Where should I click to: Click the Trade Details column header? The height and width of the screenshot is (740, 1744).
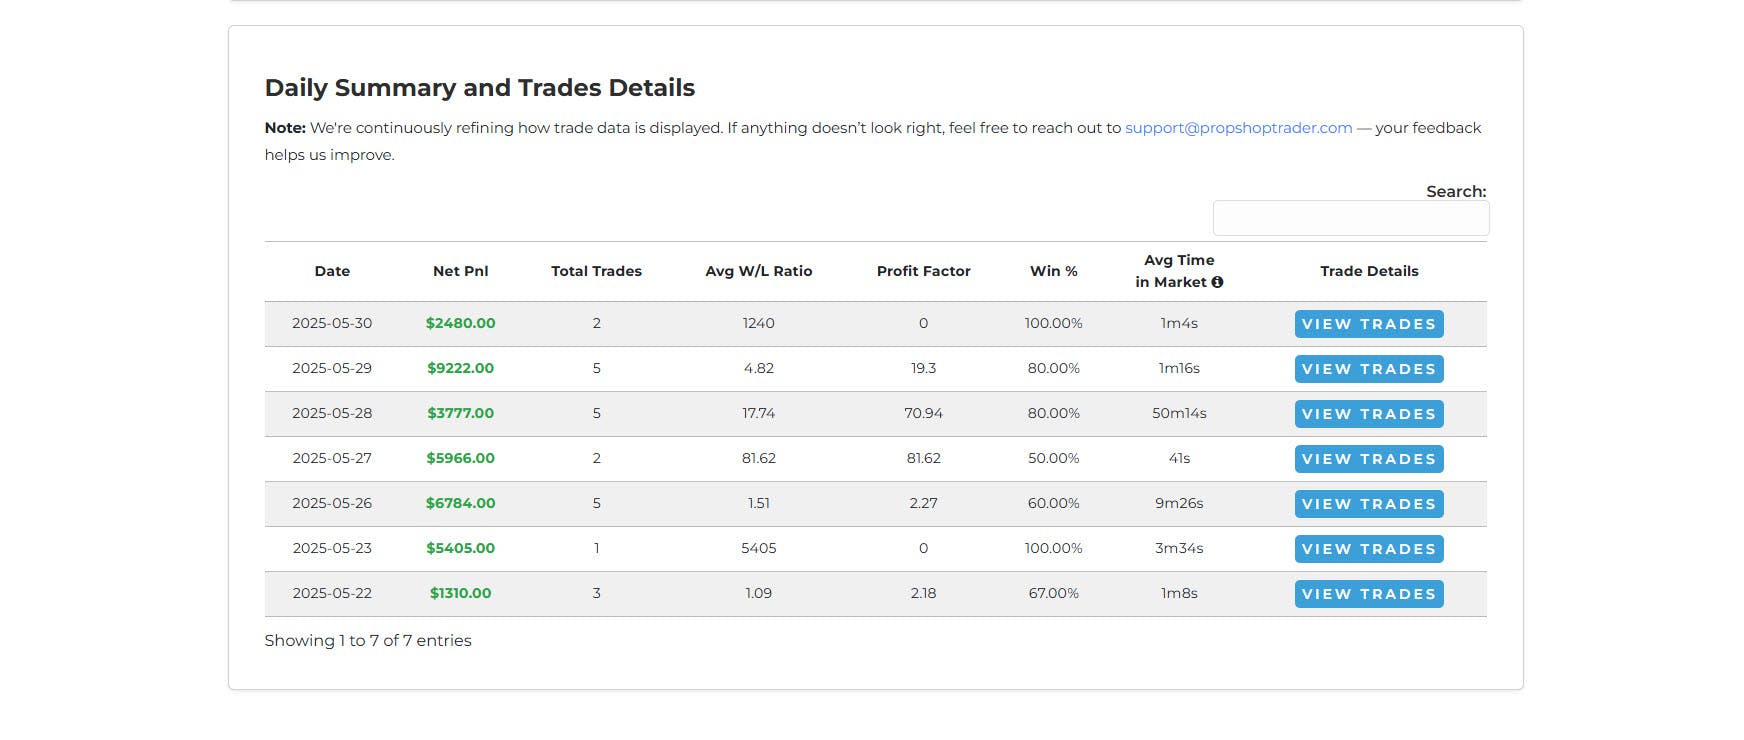coord(1369,271)
